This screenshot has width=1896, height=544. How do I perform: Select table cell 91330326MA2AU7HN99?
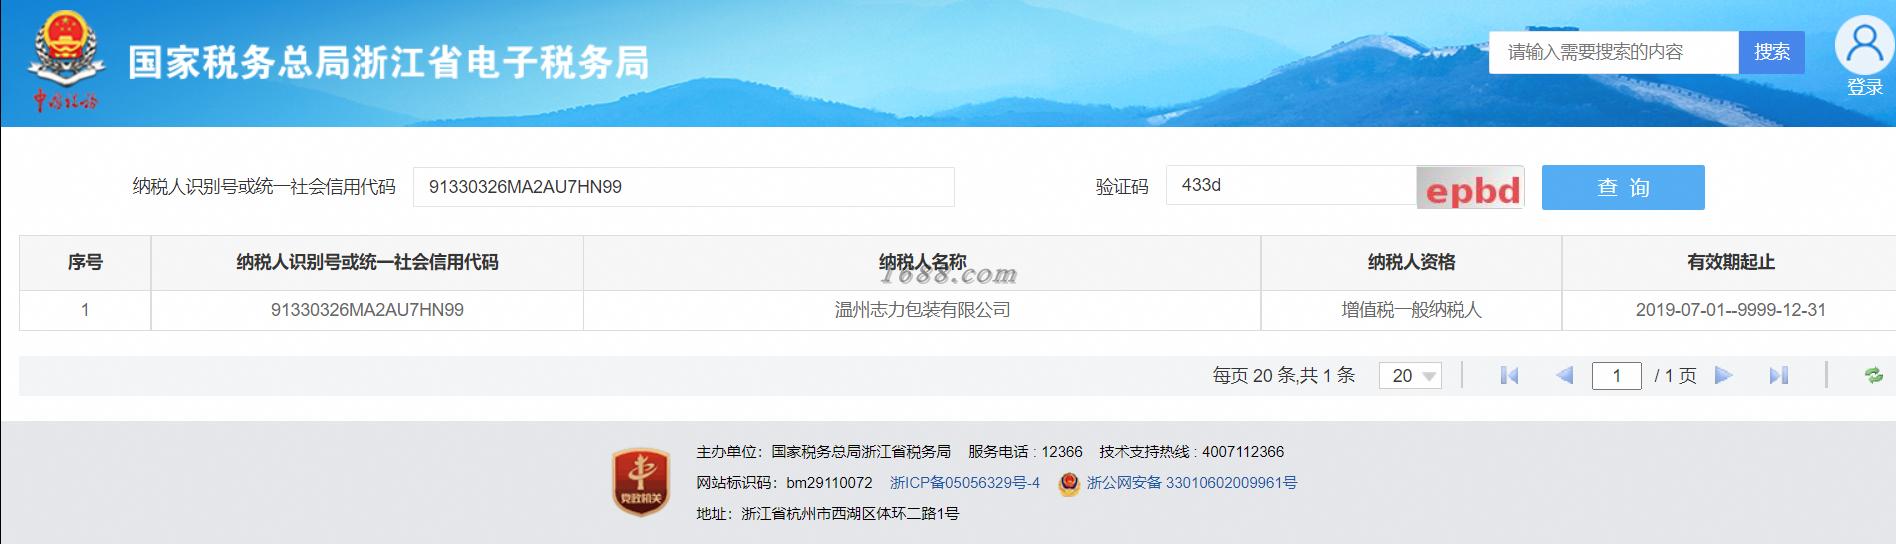[x=367, y=310]
